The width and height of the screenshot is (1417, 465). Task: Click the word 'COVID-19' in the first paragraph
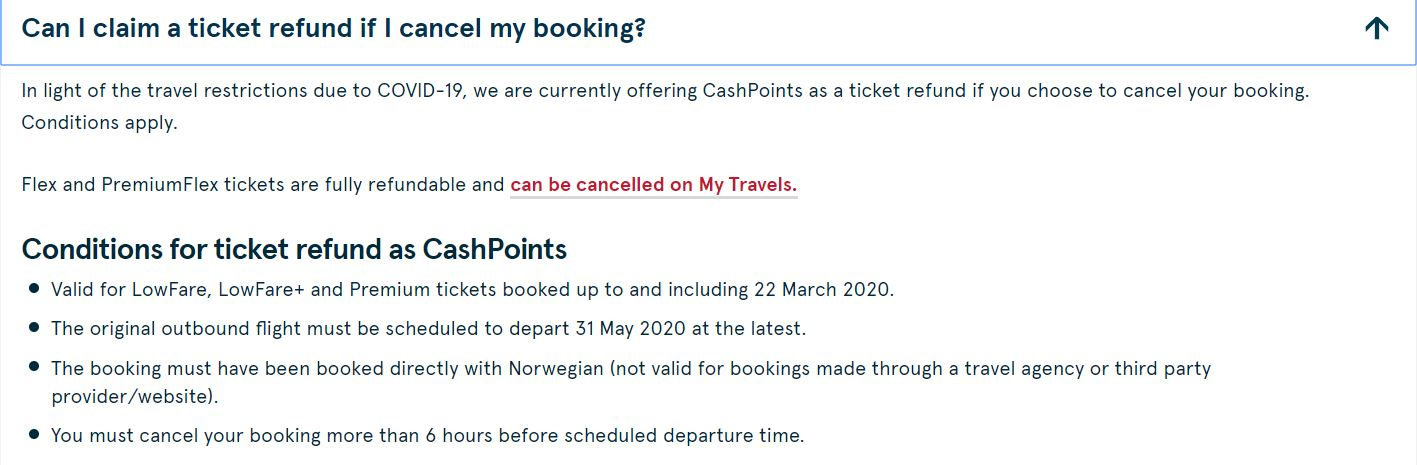click(421, 91)
